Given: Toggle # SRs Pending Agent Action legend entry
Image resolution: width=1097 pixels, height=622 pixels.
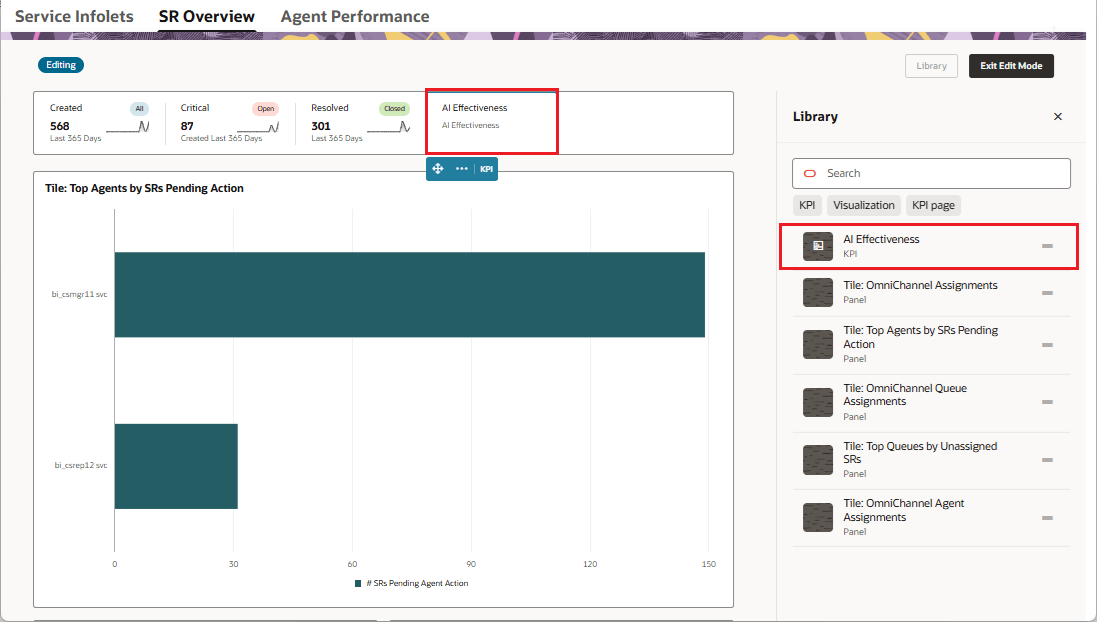Looking at the screenshot, I should tap(412, 583).
